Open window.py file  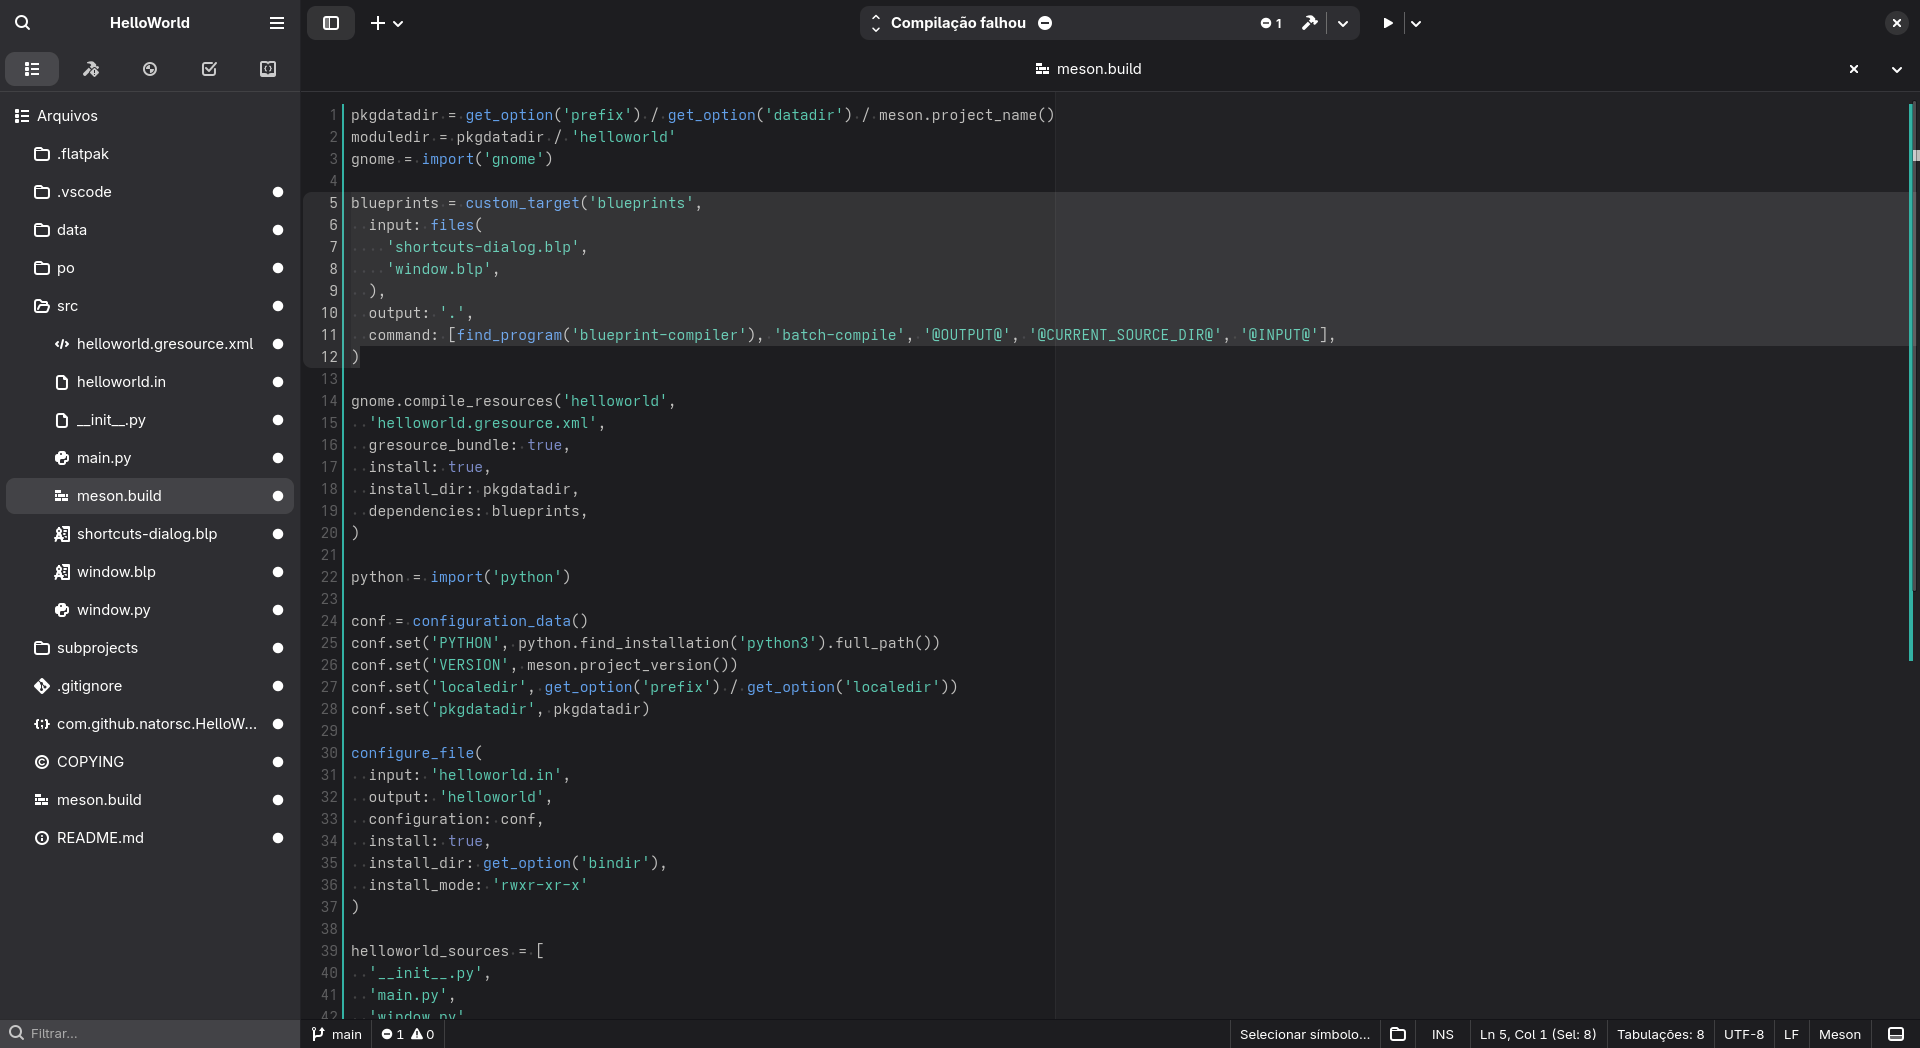150,610
